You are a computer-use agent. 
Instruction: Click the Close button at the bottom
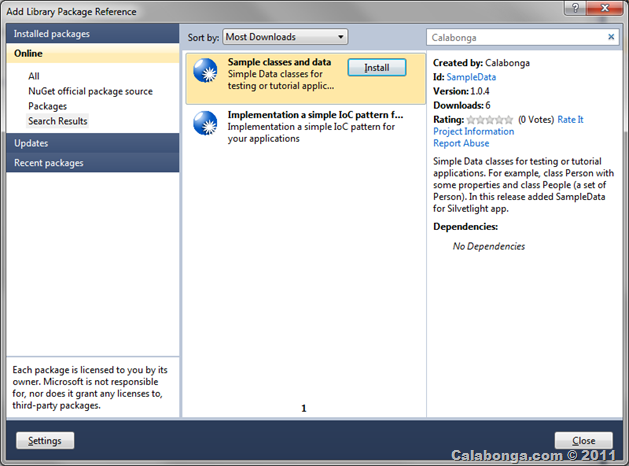coord(583,441)
